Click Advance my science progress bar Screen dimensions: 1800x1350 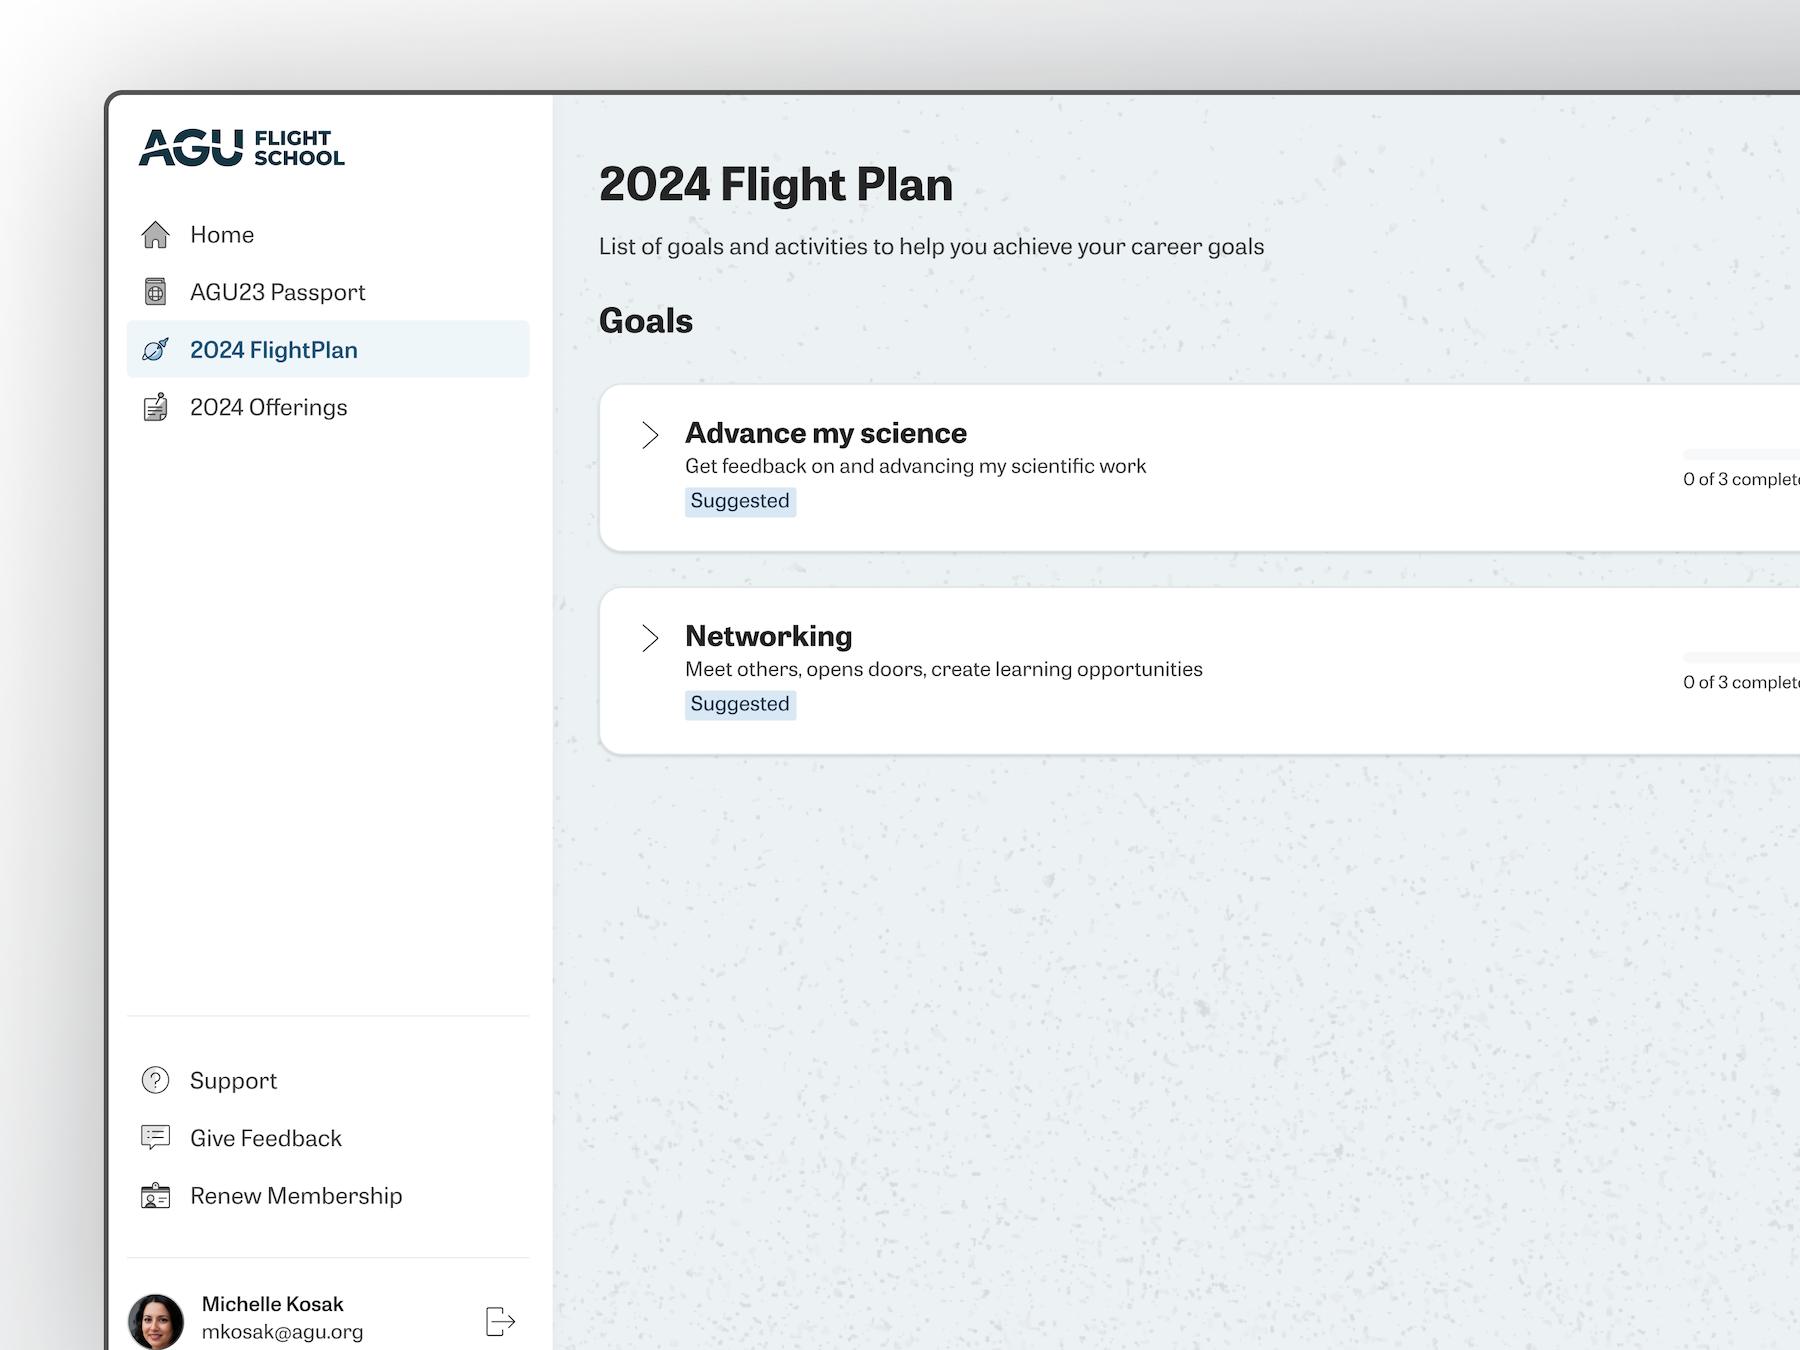click(x=1741, y=454)
